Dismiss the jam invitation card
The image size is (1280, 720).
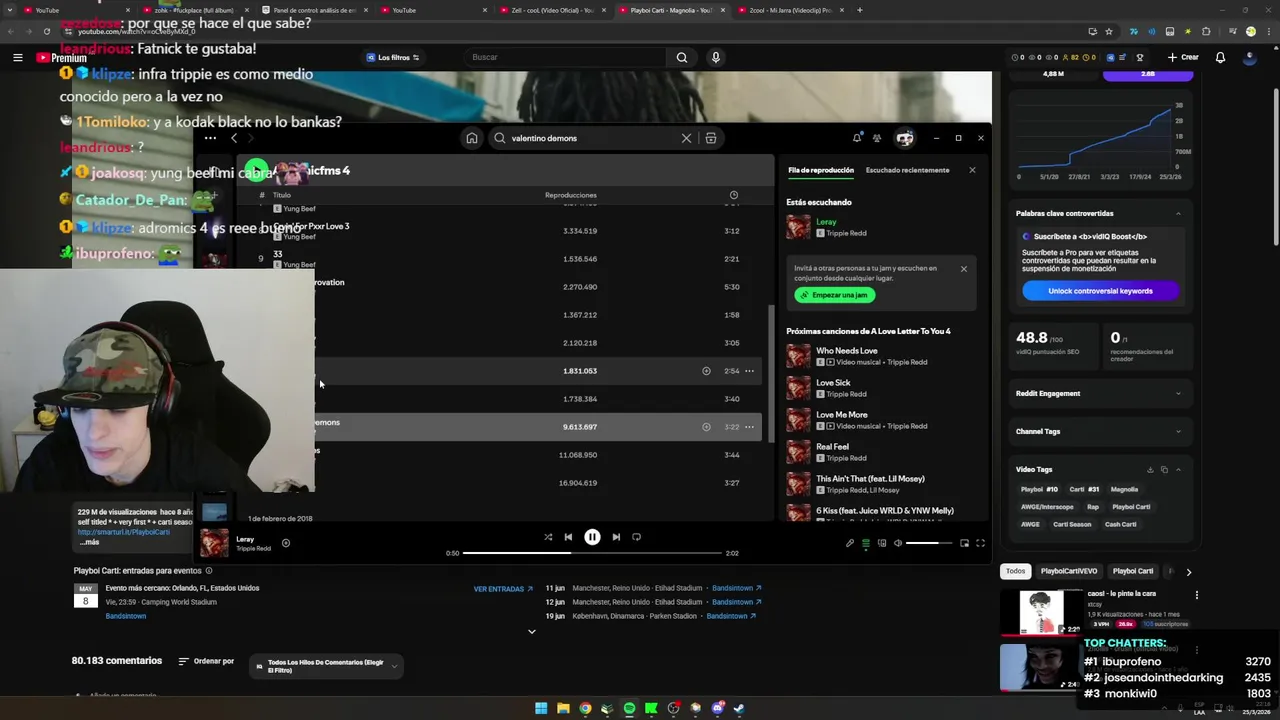pyautogui.click(x=964, y=269)
